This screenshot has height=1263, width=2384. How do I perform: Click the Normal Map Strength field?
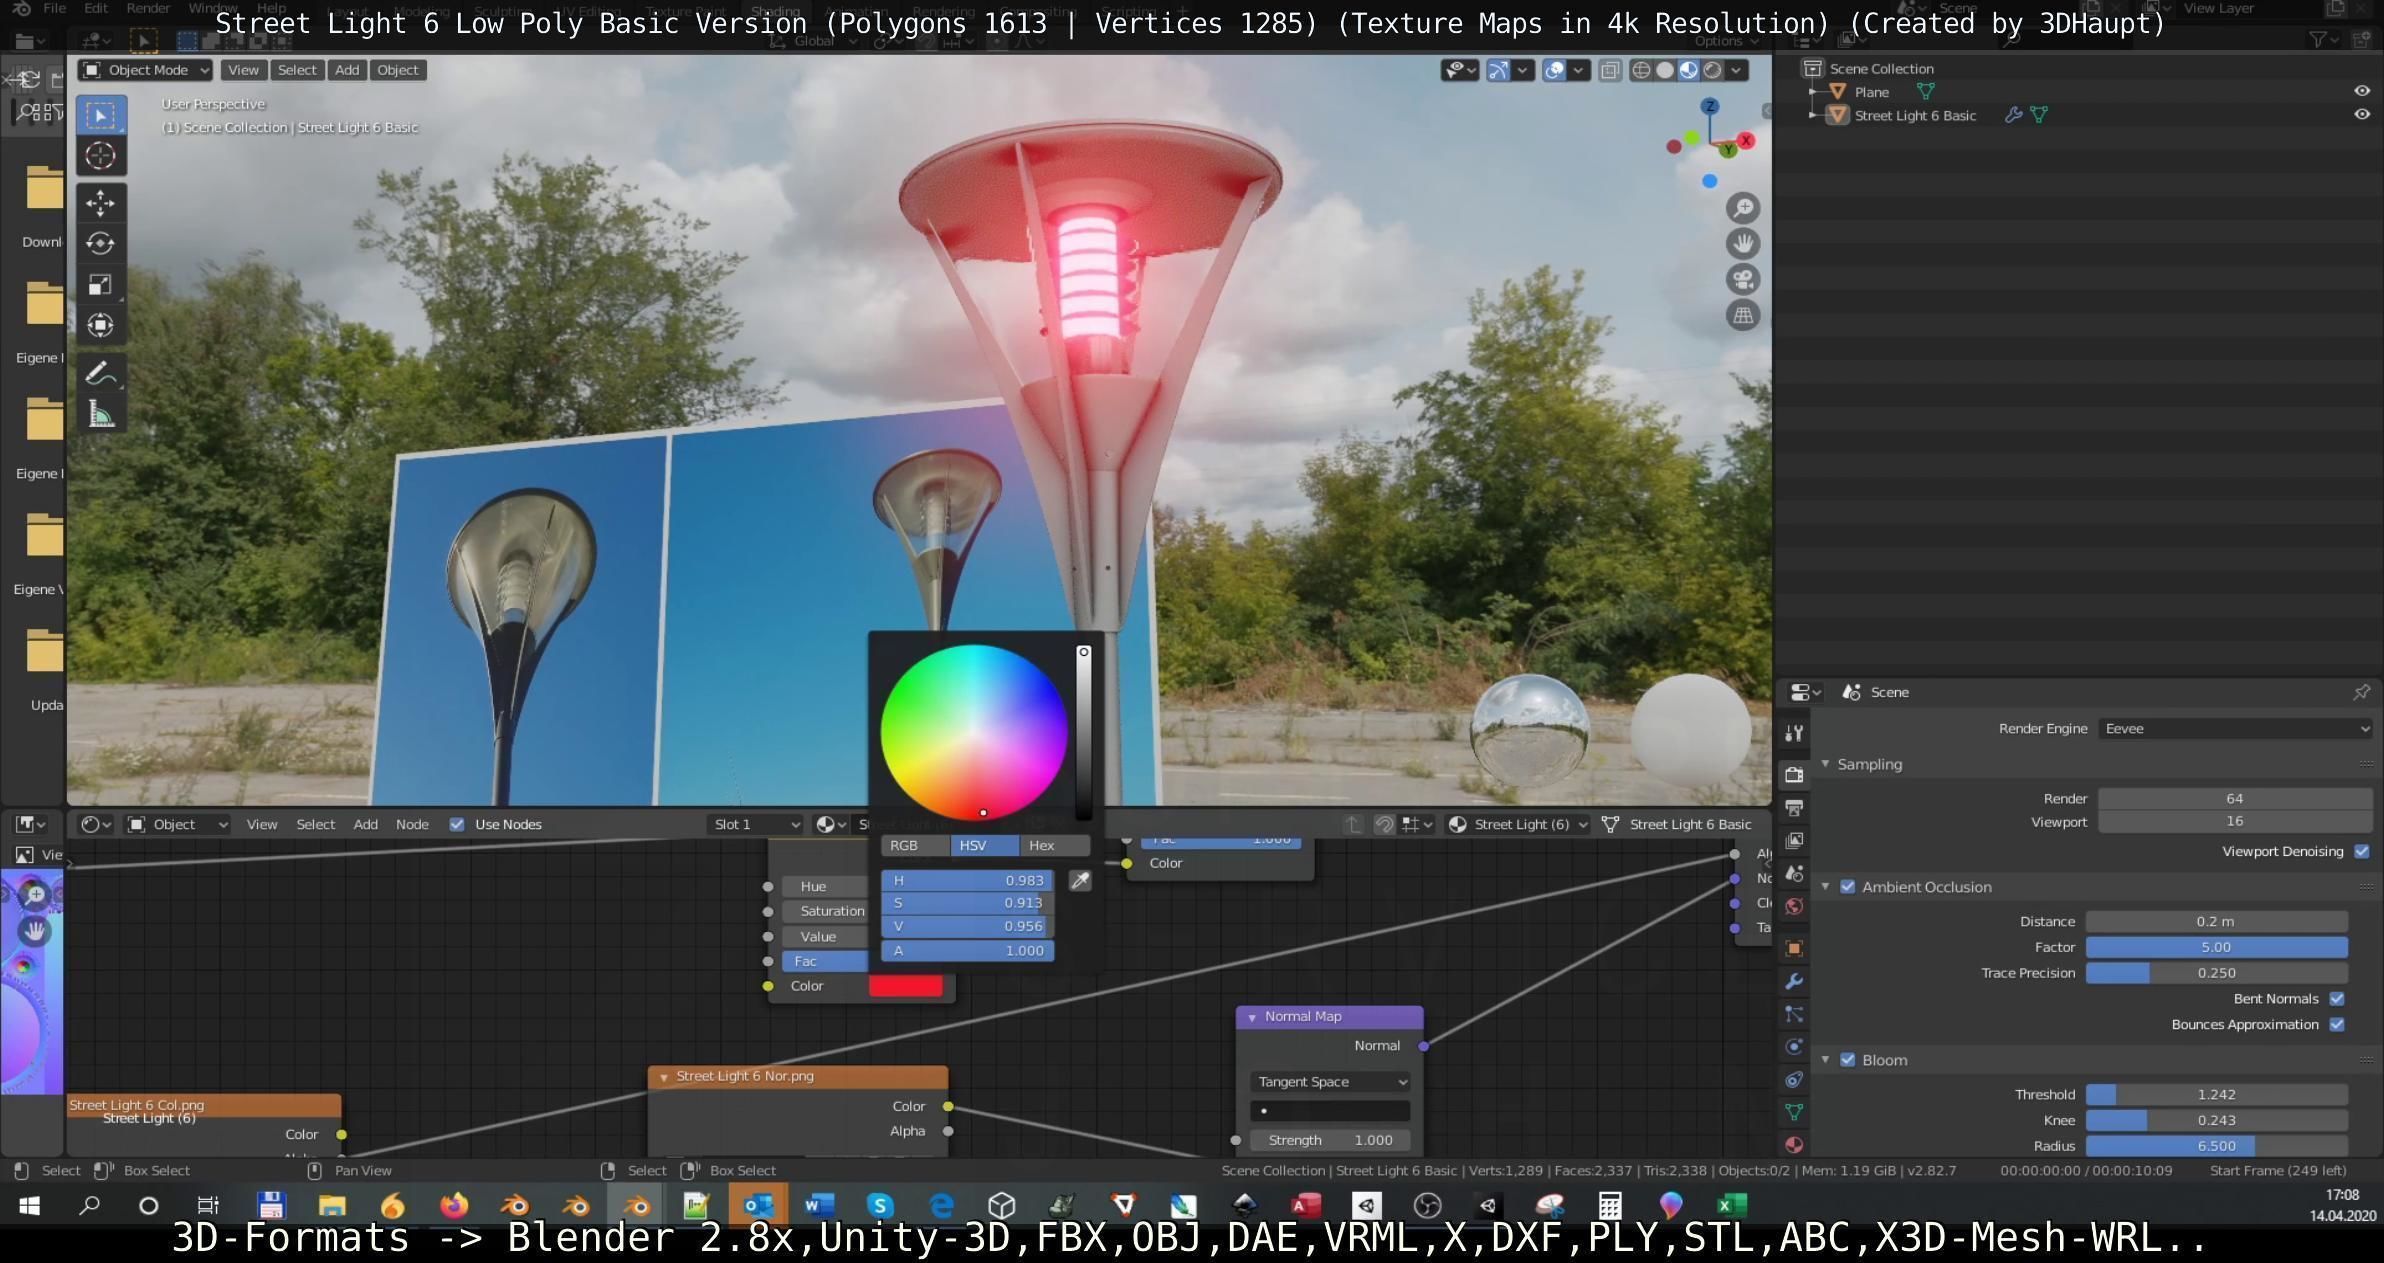pyautogui.click(x=1330, y=1140)
